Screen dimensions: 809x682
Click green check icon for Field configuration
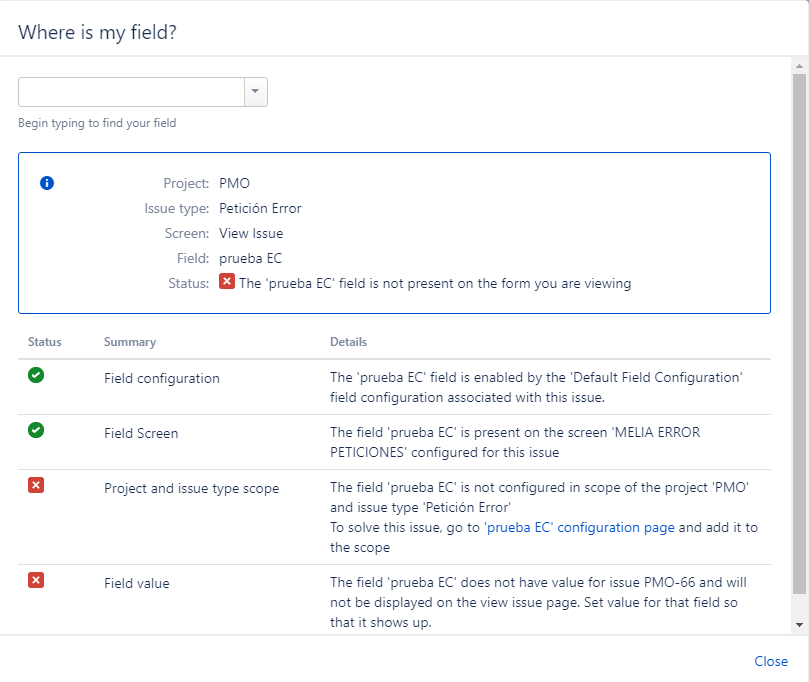[36, 375]
